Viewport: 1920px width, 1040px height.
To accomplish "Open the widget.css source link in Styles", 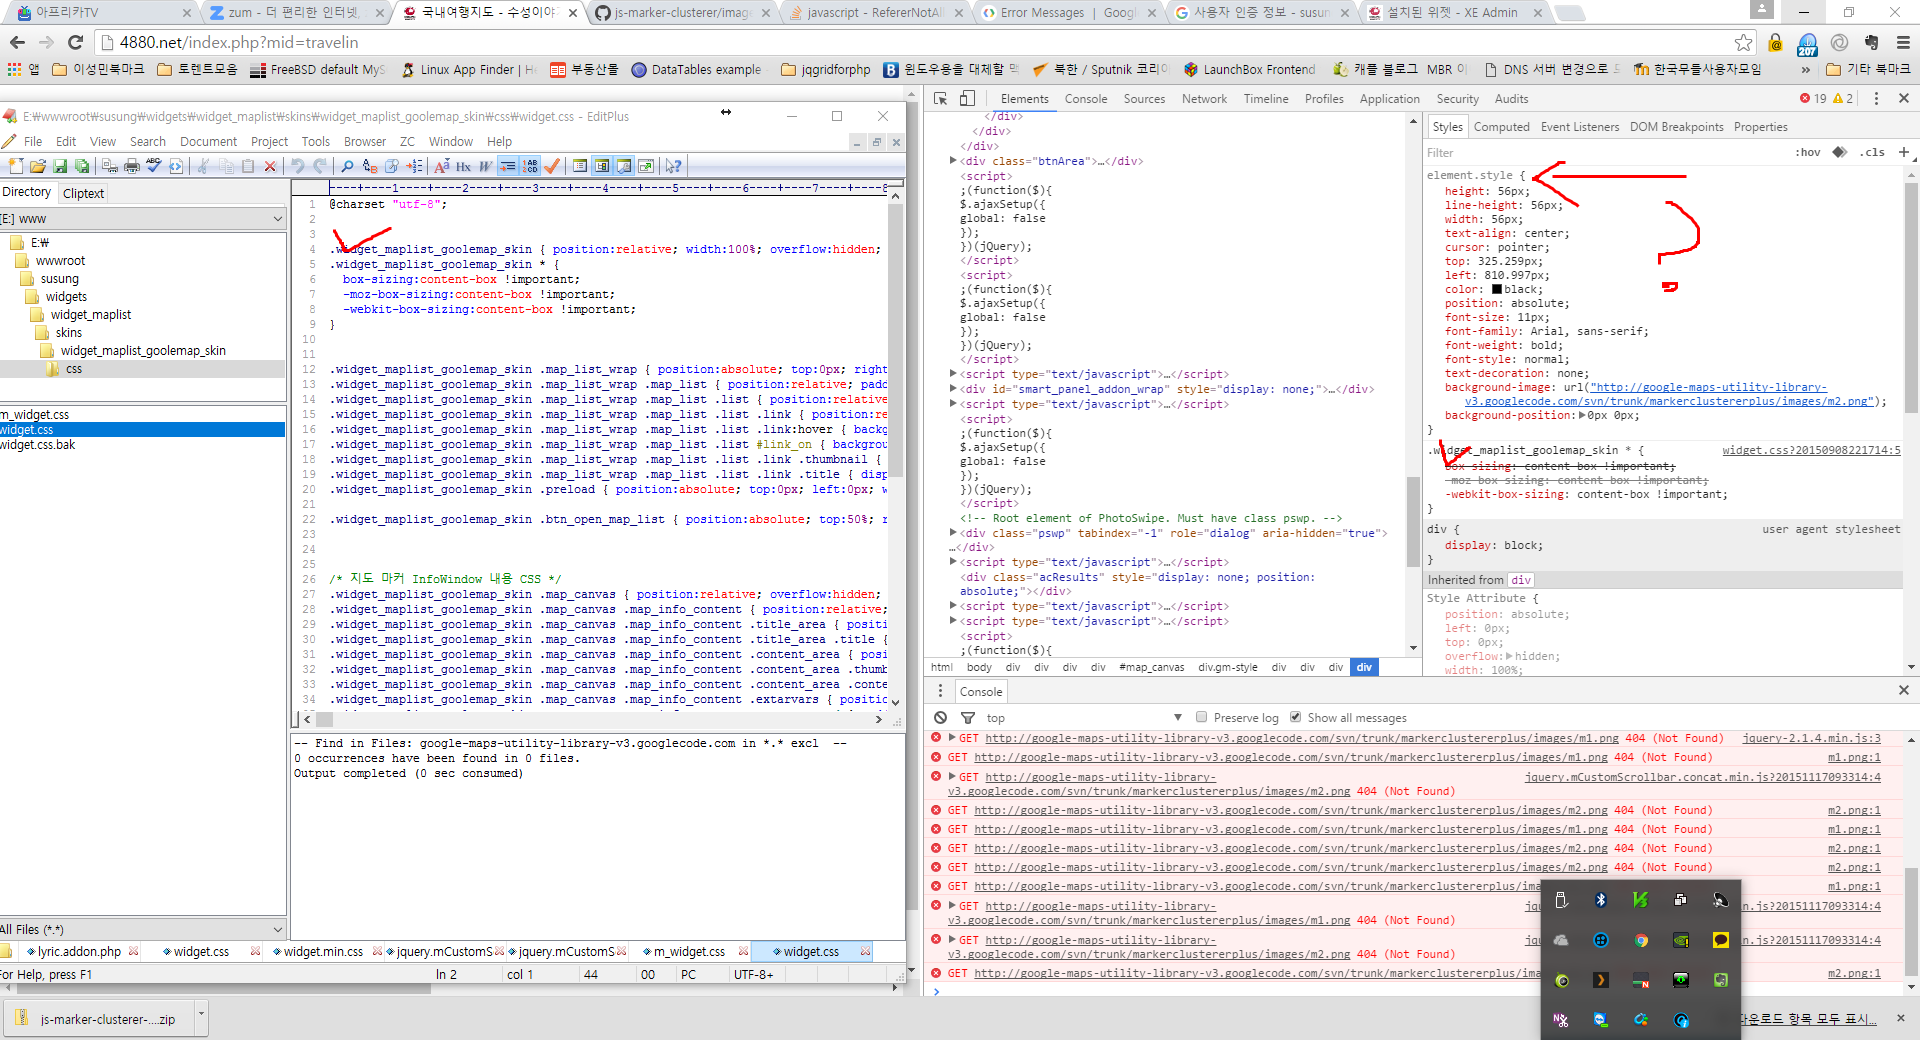I will tap(1810, 451).
